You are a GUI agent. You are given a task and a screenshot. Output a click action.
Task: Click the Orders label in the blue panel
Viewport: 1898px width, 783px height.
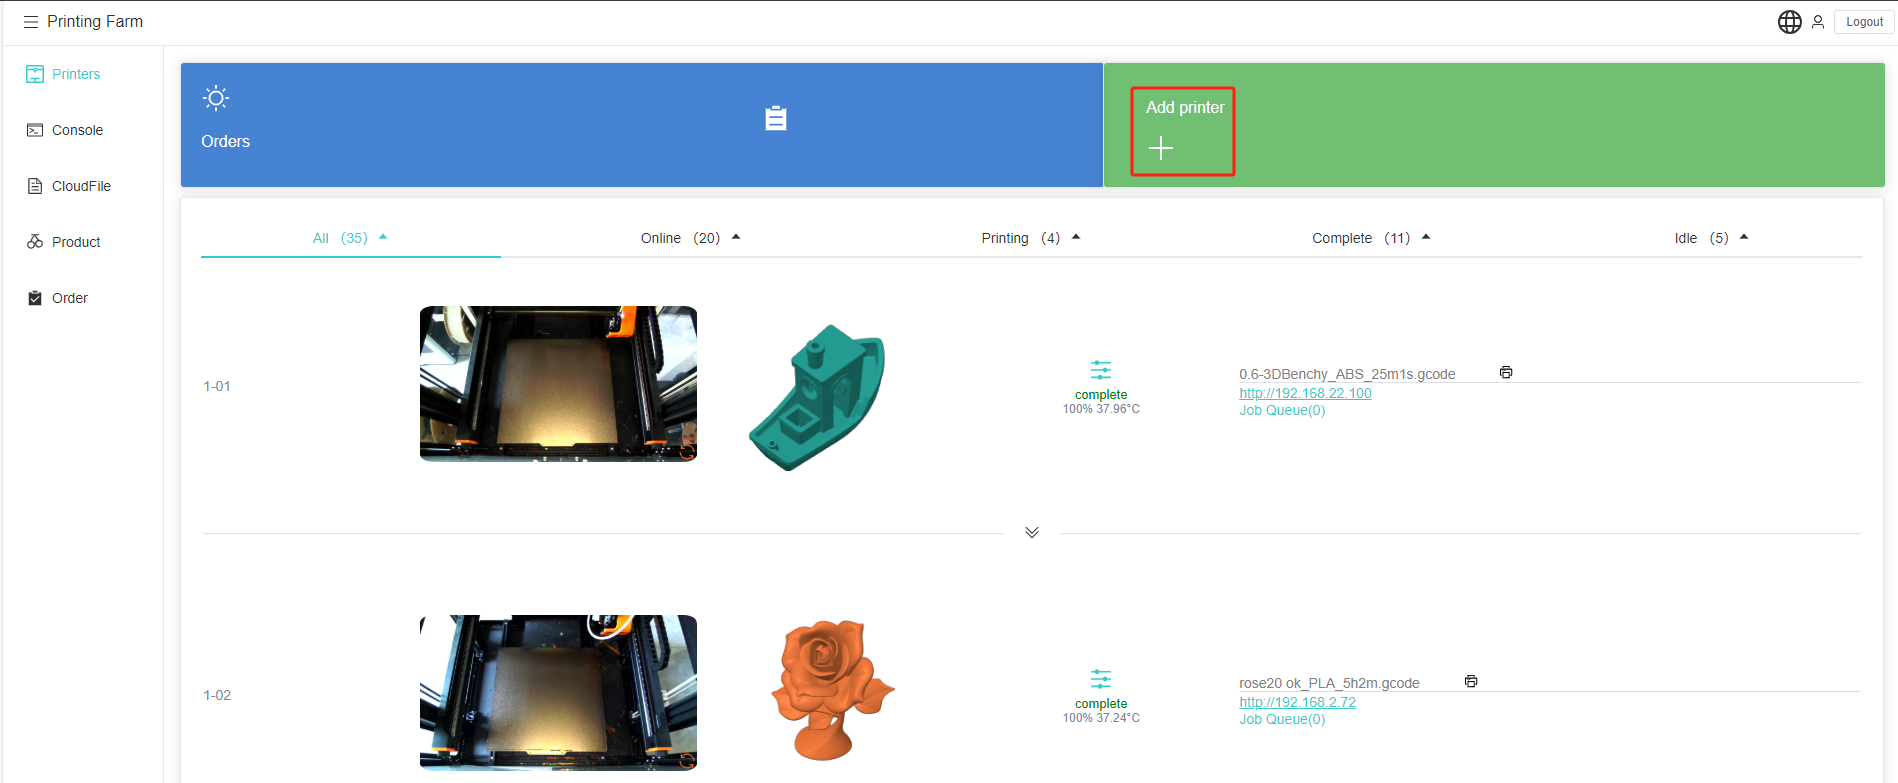click(x=225, y=142)
